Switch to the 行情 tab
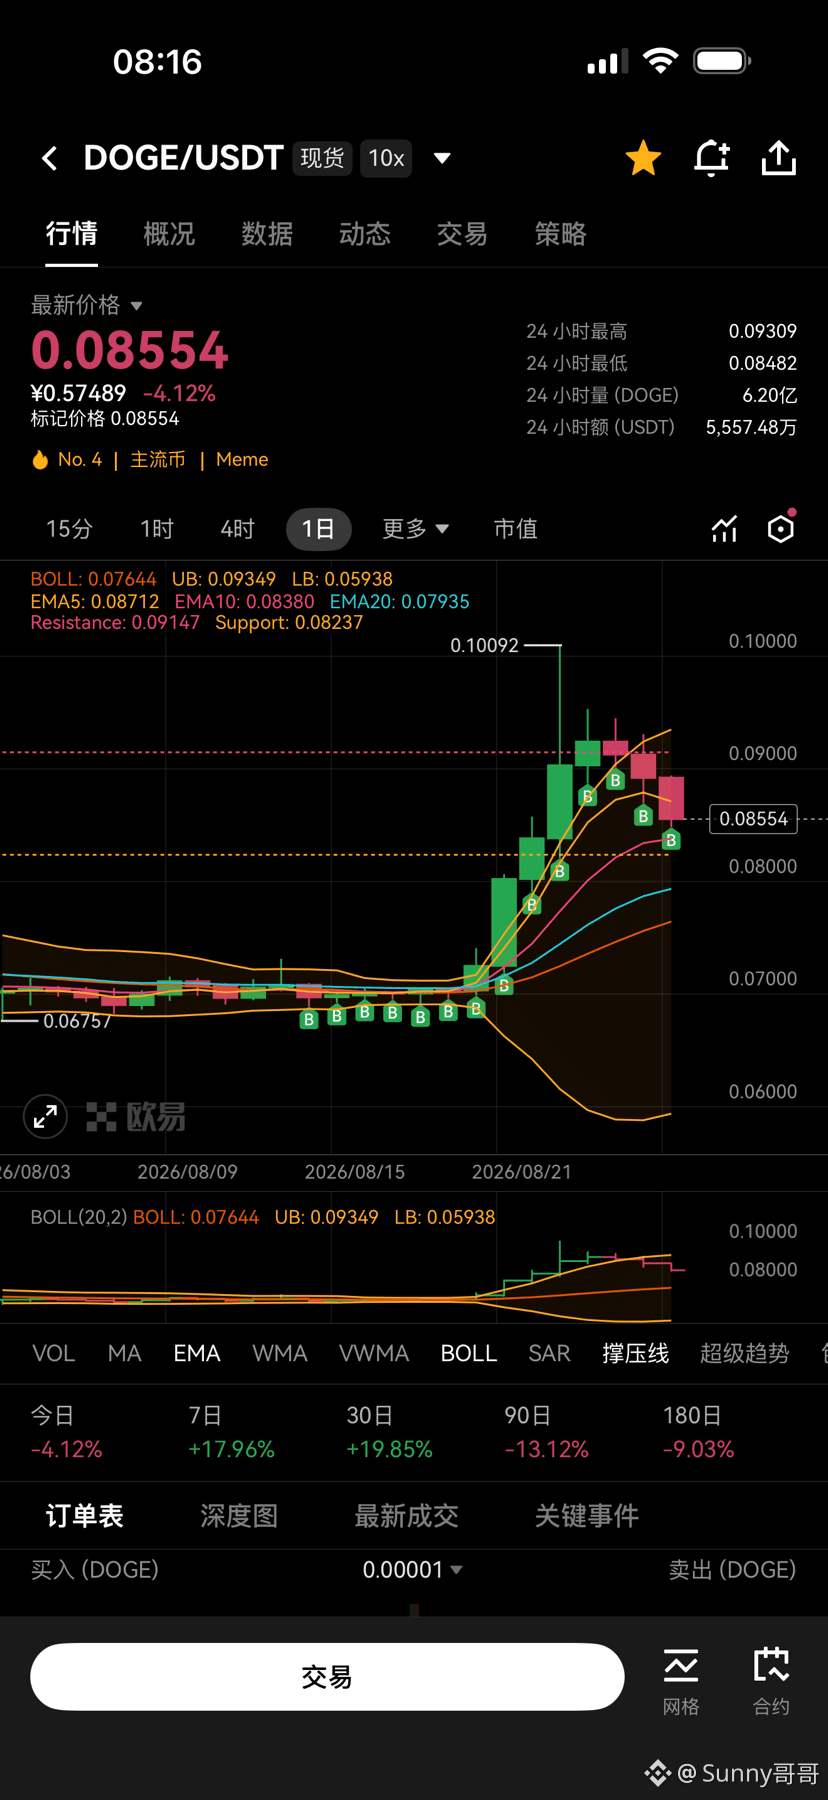 point(71,234)
